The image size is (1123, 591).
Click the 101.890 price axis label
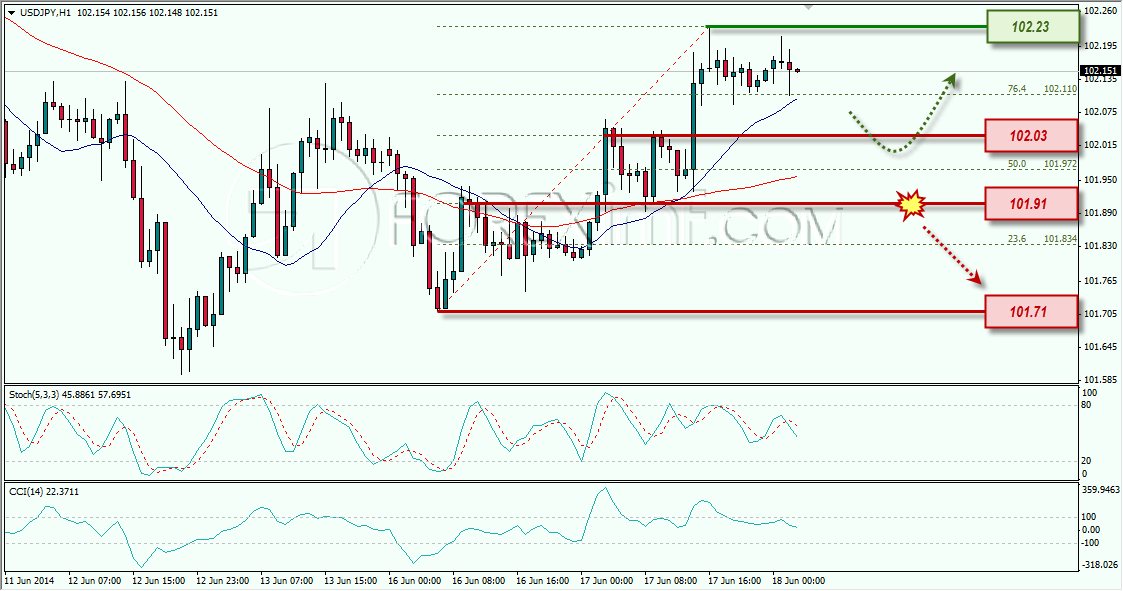click(x=1100, y=213)
